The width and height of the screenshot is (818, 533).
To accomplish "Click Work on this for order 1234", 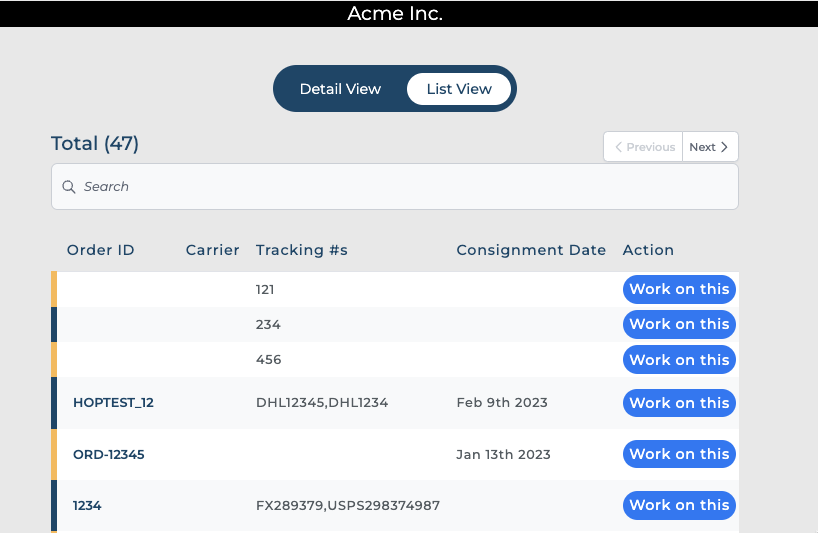I will pyautogui.click(x=679, y=505).
